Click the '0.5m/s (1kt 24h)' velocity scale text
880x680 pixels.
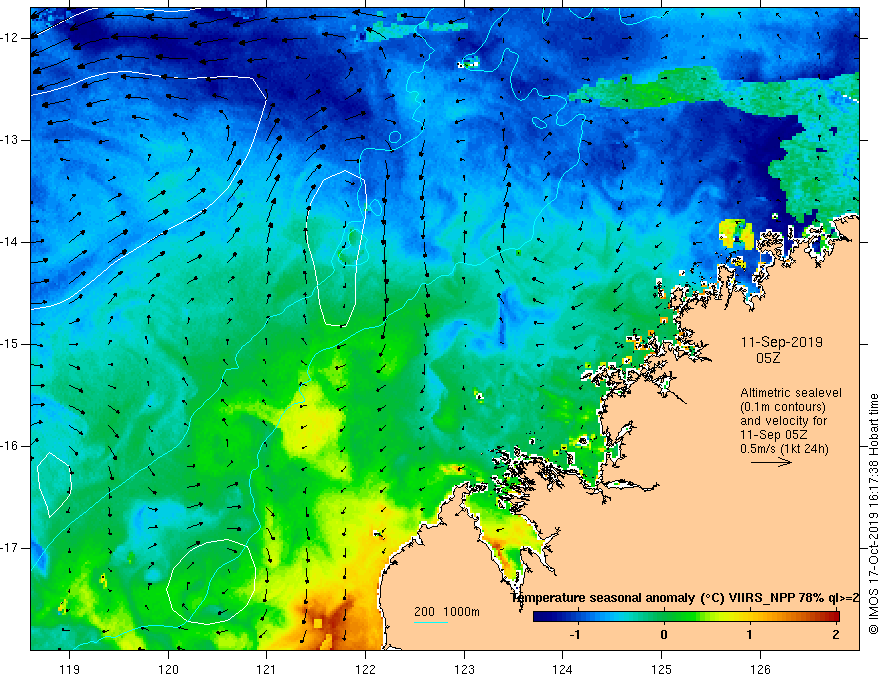(x=784, y=449)
